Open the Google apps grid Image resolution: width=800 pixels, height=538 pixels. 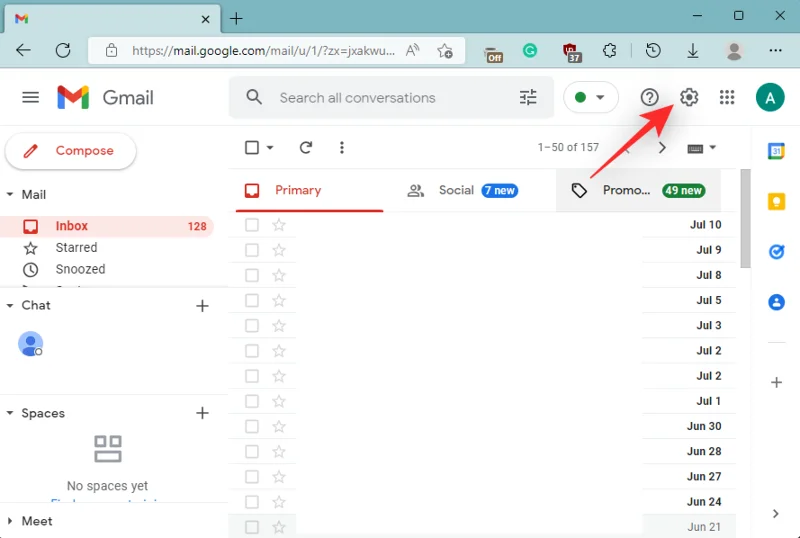[x=727, y=97]
